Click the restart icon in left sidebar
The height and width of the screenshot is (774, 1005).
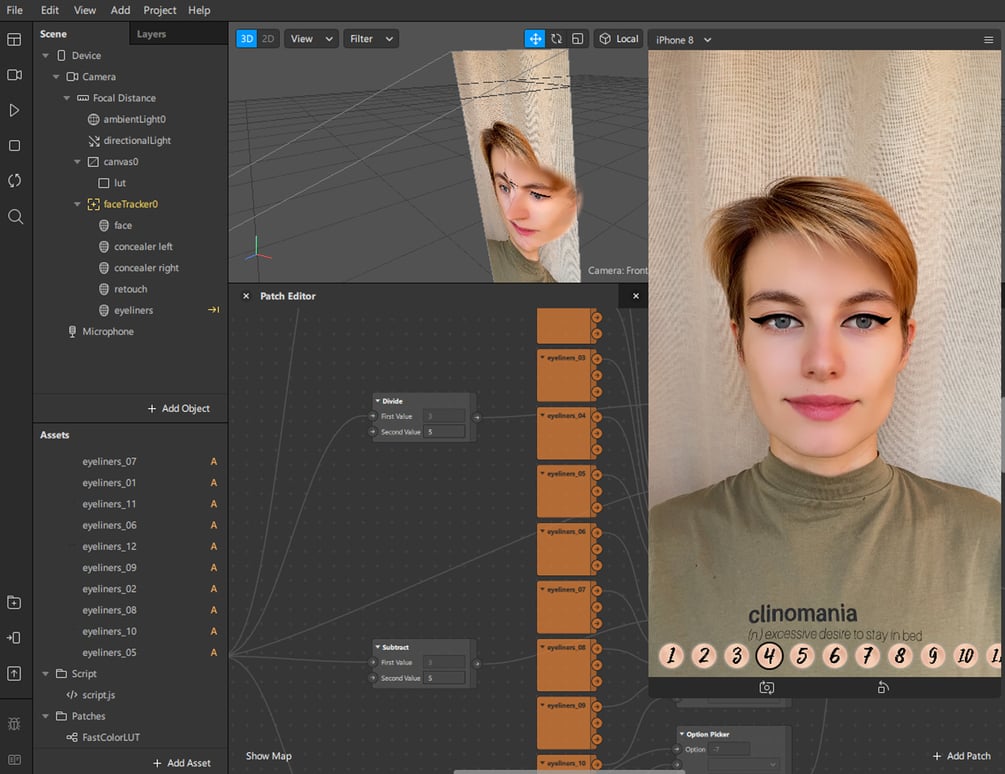[x=14, y=181]
